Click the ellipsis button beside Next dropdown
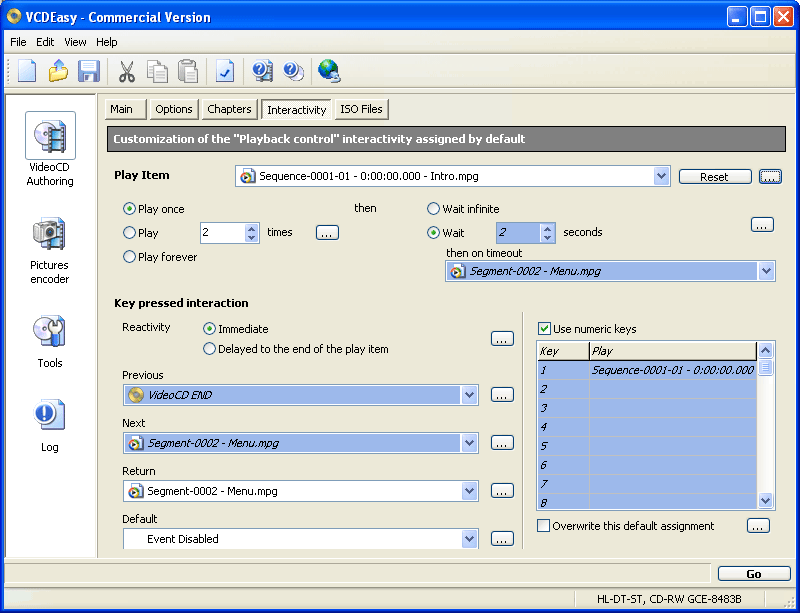This screenshot has width=800, height=613. 502,443
